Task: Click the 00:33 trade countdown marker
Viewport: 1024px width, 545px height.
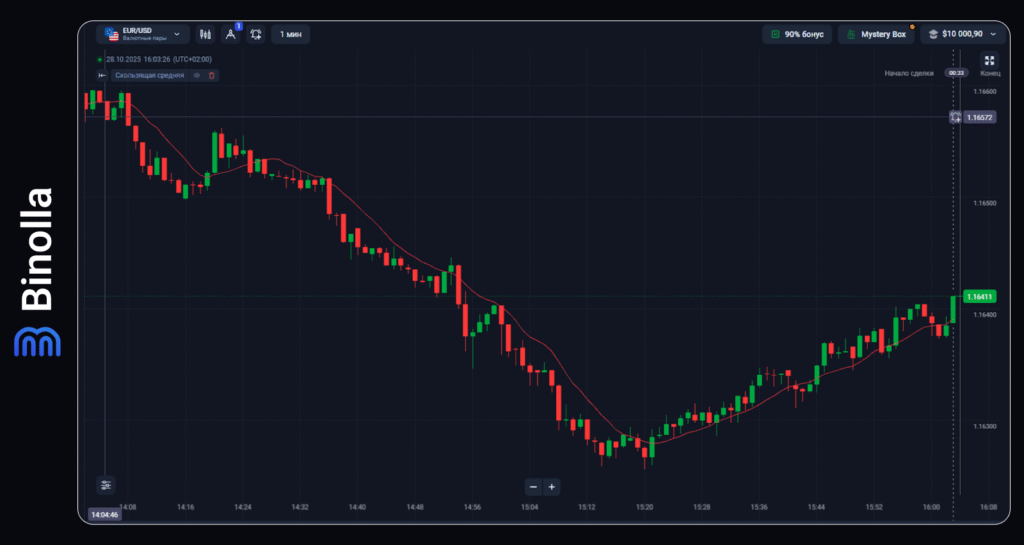Action: click(957, 73)
